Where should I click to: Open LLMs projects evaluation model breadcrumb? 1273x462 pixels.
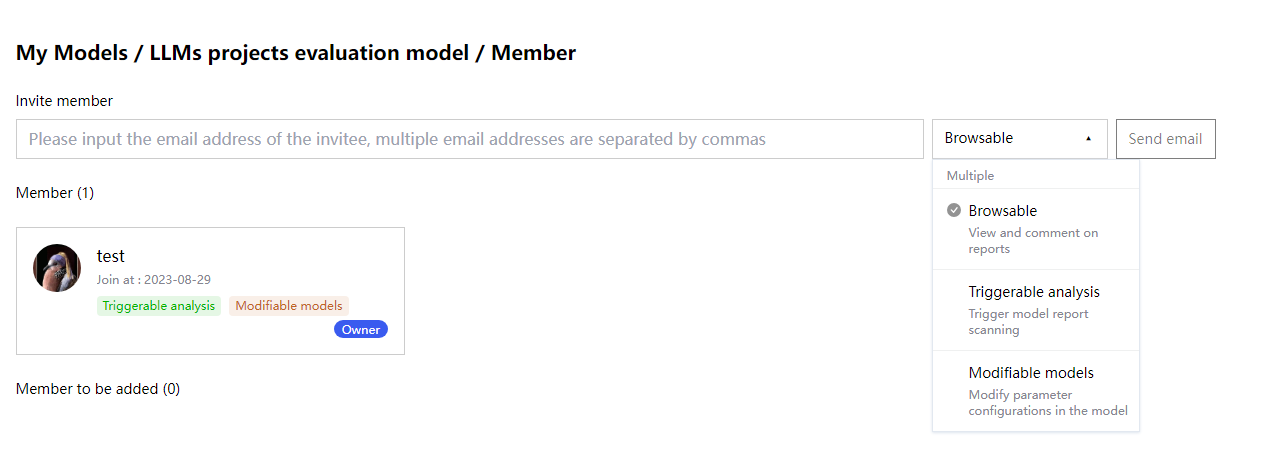309,53
